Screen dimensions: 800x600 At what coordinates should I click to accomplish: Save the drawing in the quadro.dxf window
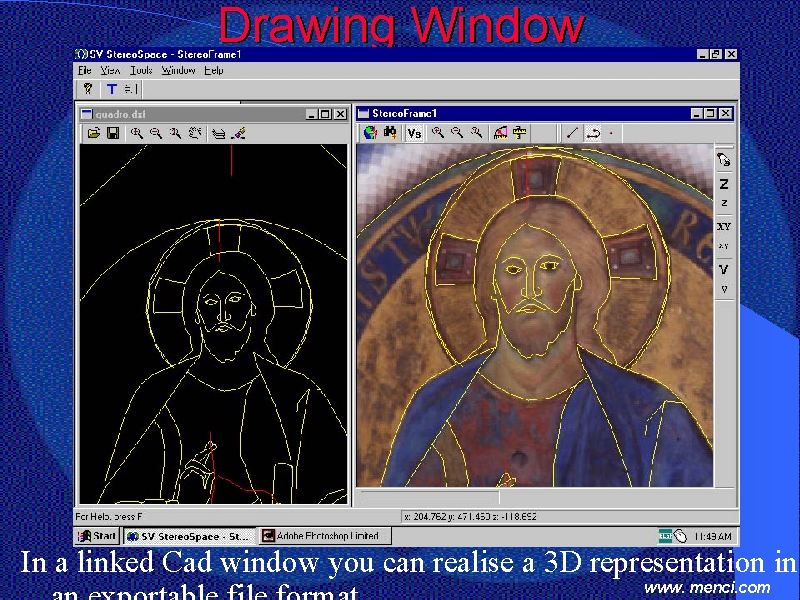[x=113, y=133]
